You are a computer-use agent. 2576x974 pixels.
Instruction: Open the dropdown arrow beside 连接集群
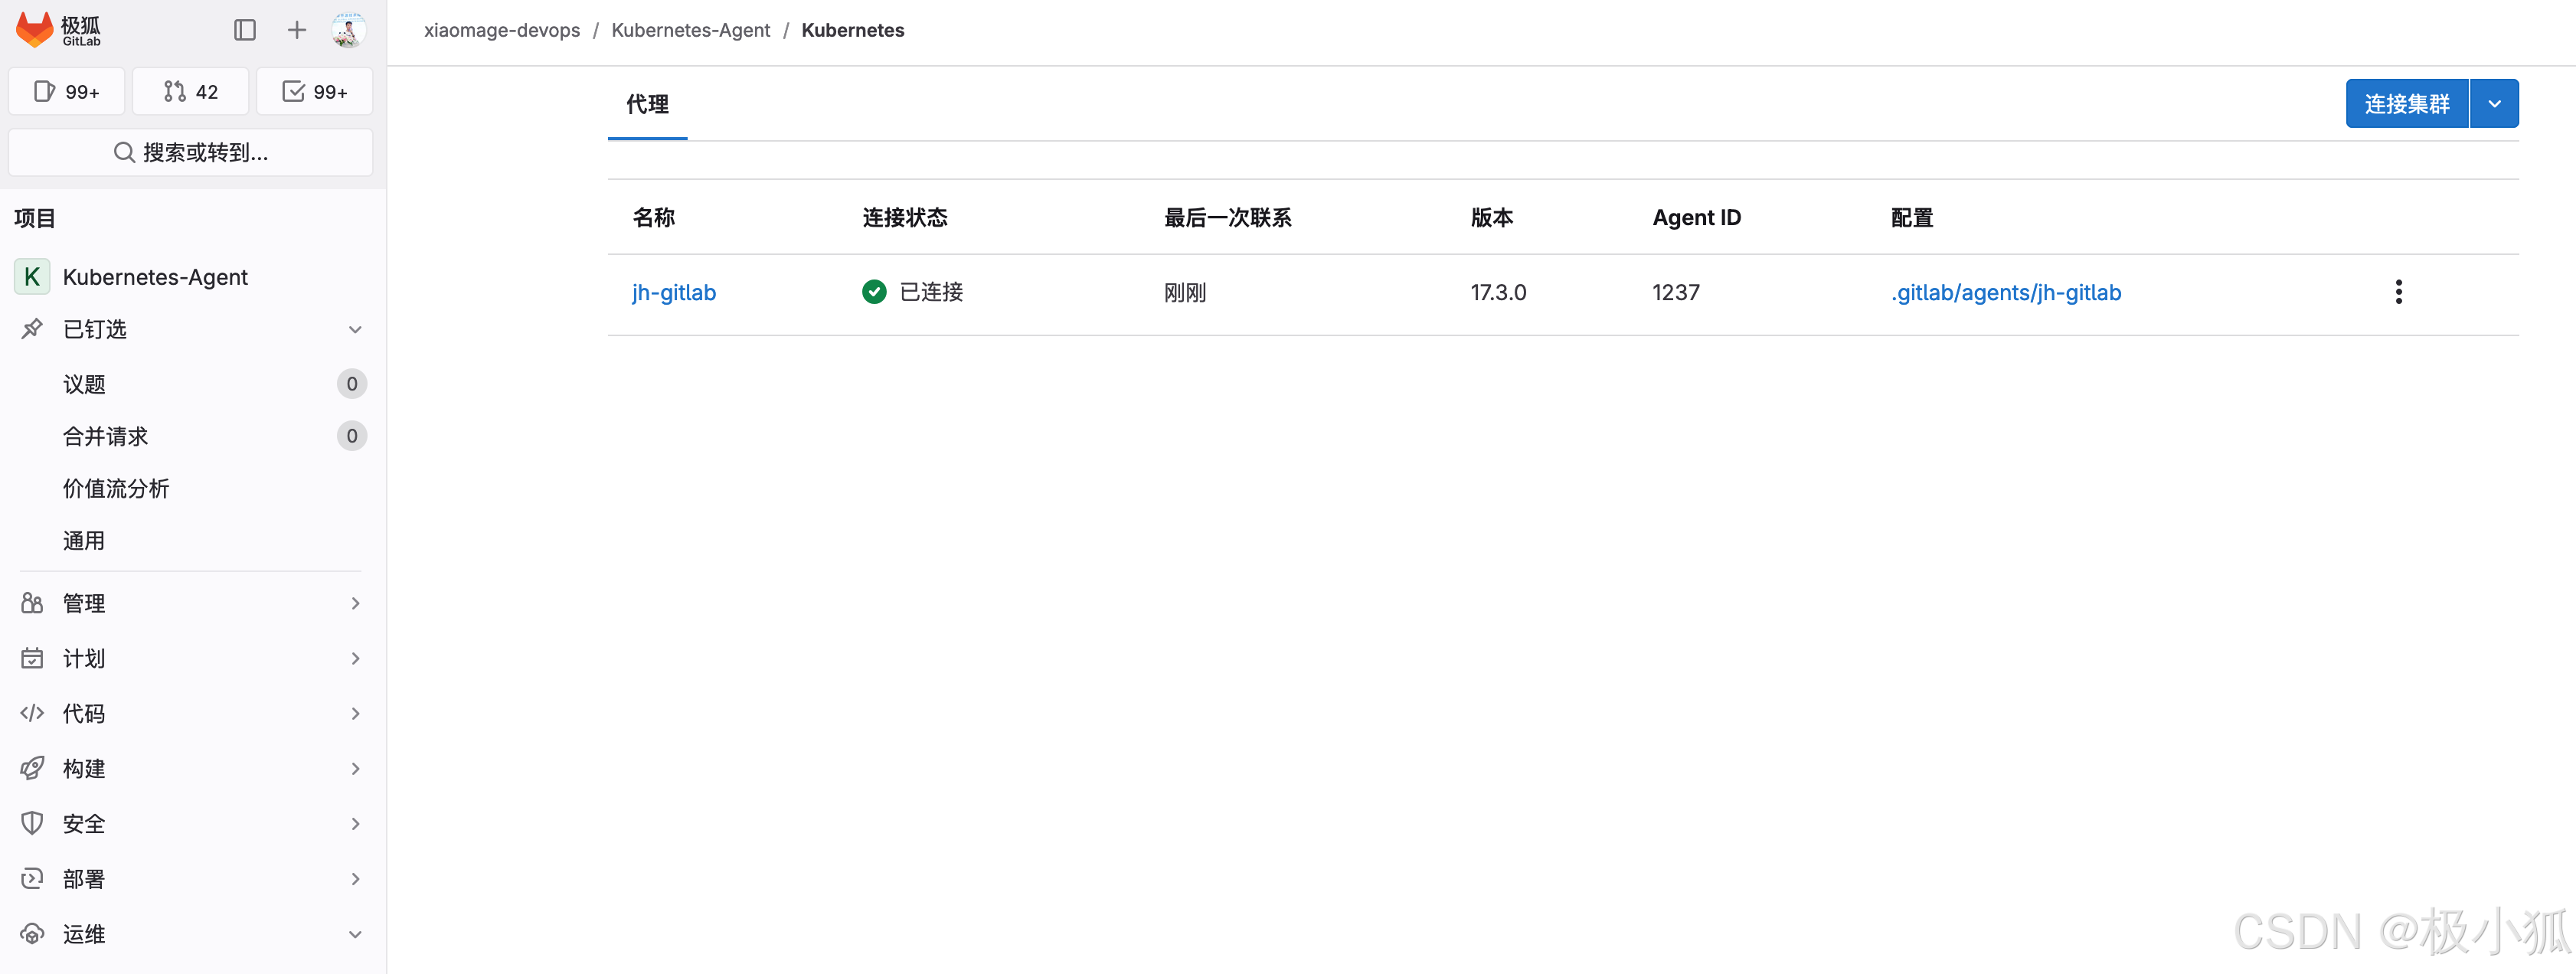click(2495, 104)
